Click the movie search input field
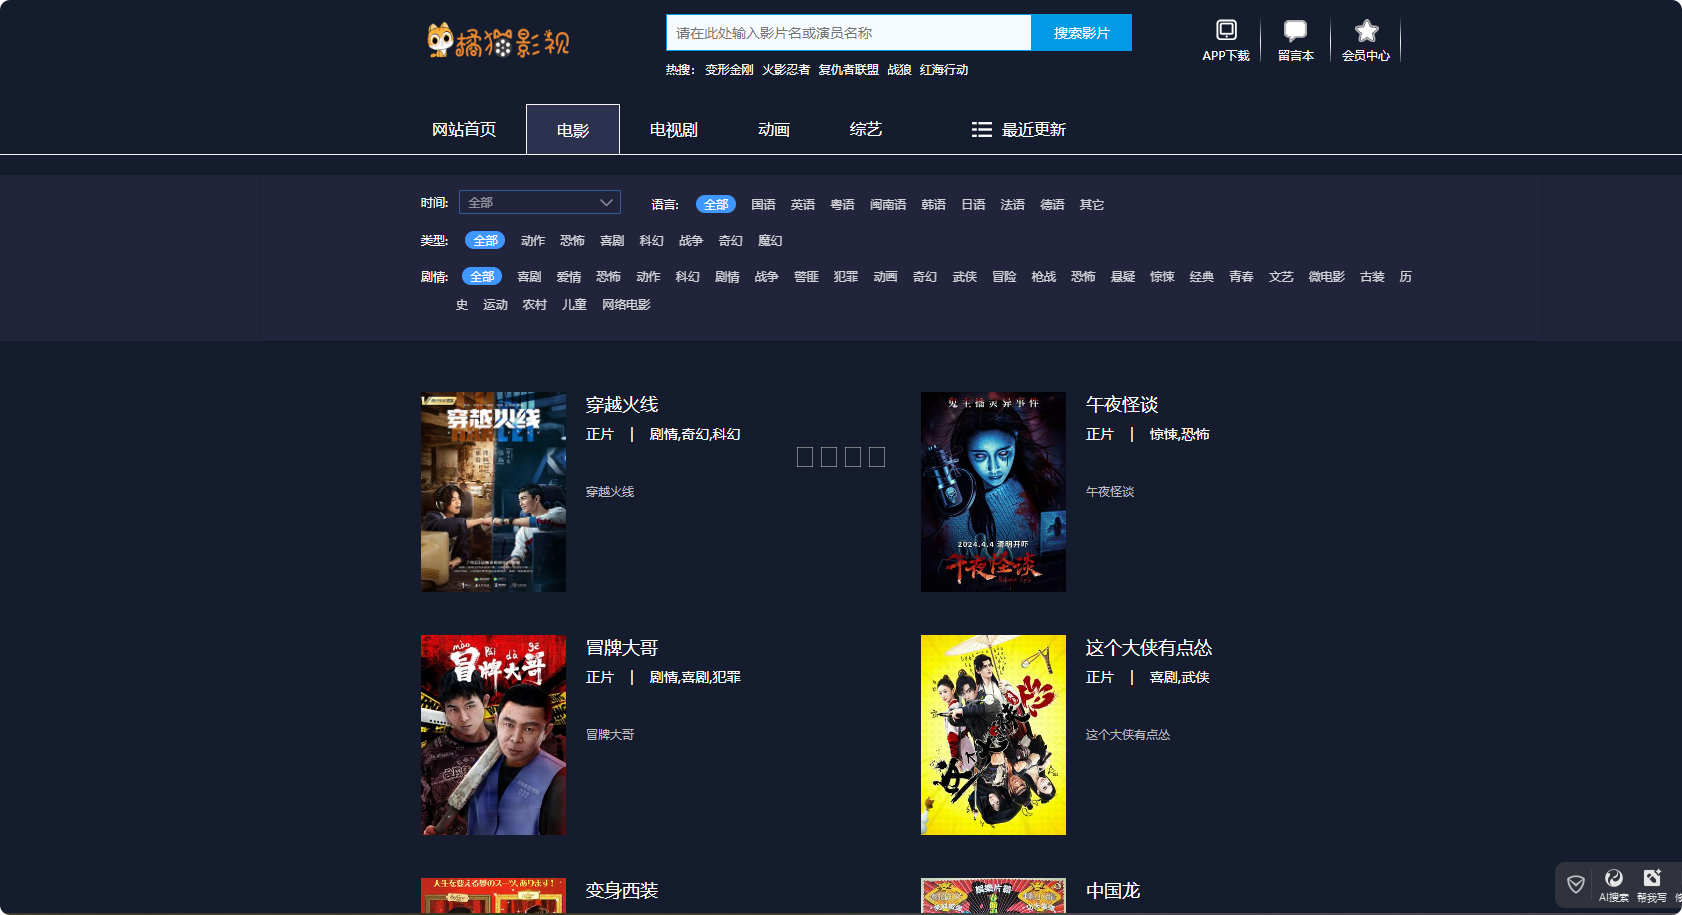This screenshot has height=915, width=1682. click(848, 33)
